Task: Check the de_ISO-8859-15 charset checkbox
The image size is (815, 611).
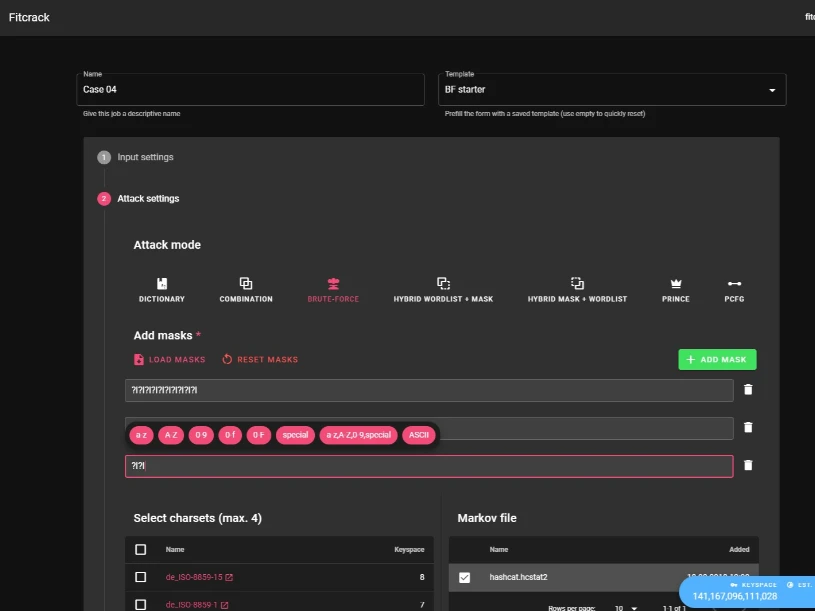Action: [140, 578]
